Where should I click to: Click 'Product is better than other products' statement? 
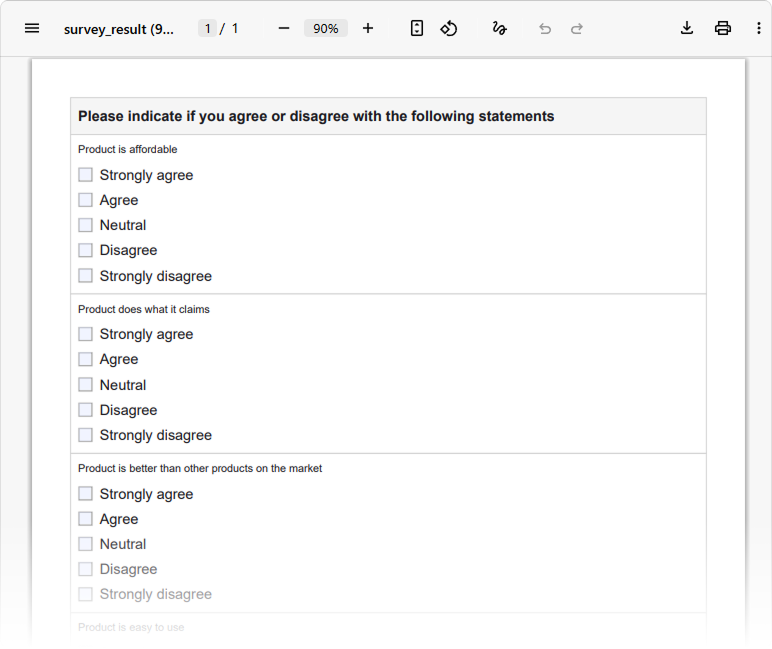pyautogui.click(x=200, y=468)
